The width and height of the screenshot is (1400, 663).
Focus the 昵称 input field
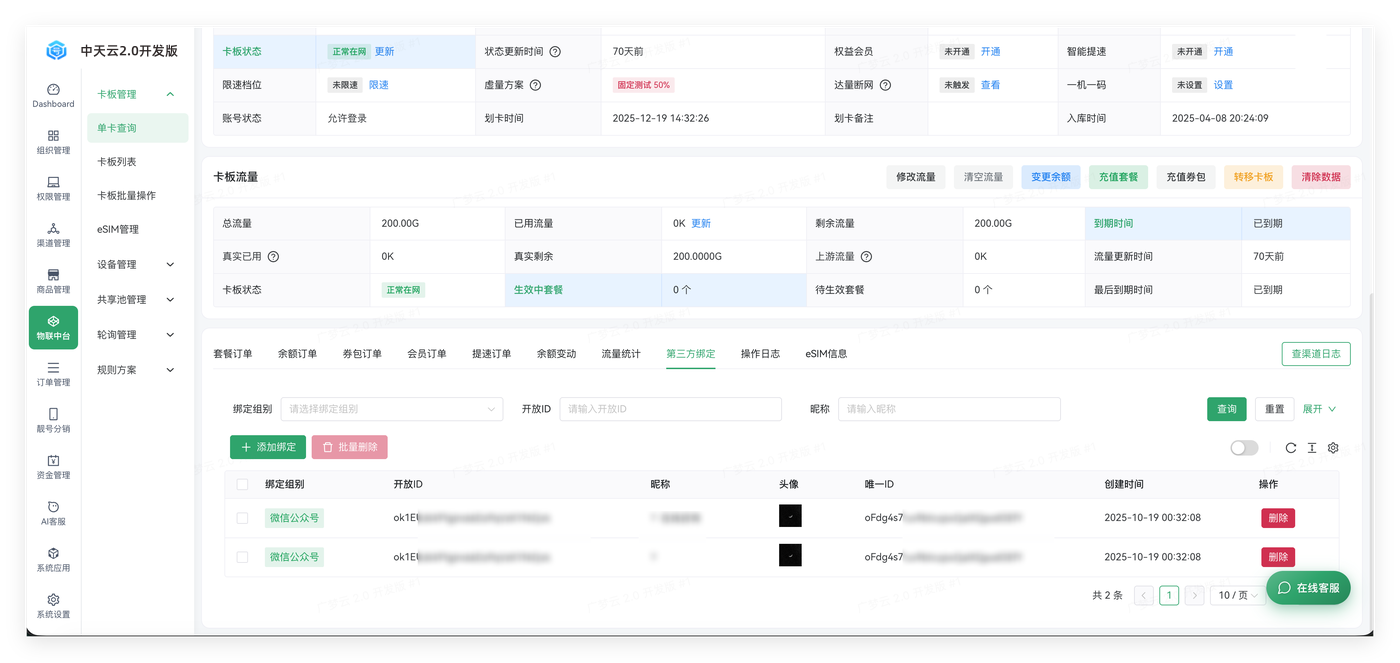949,409
